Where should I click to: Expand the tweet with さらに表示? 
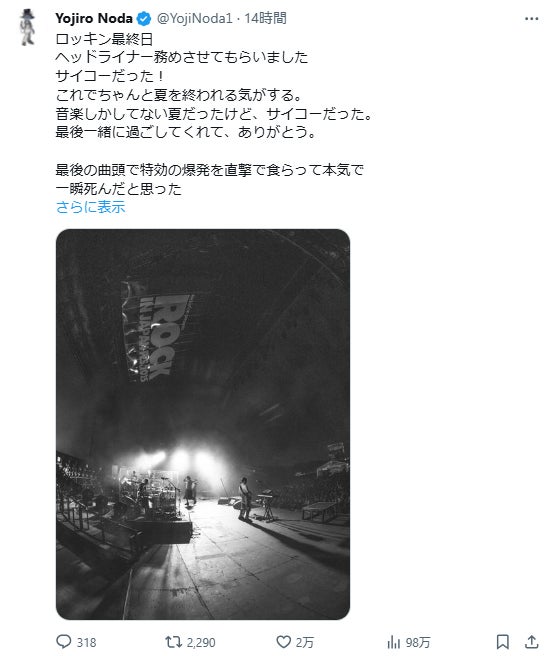point(90,207)
